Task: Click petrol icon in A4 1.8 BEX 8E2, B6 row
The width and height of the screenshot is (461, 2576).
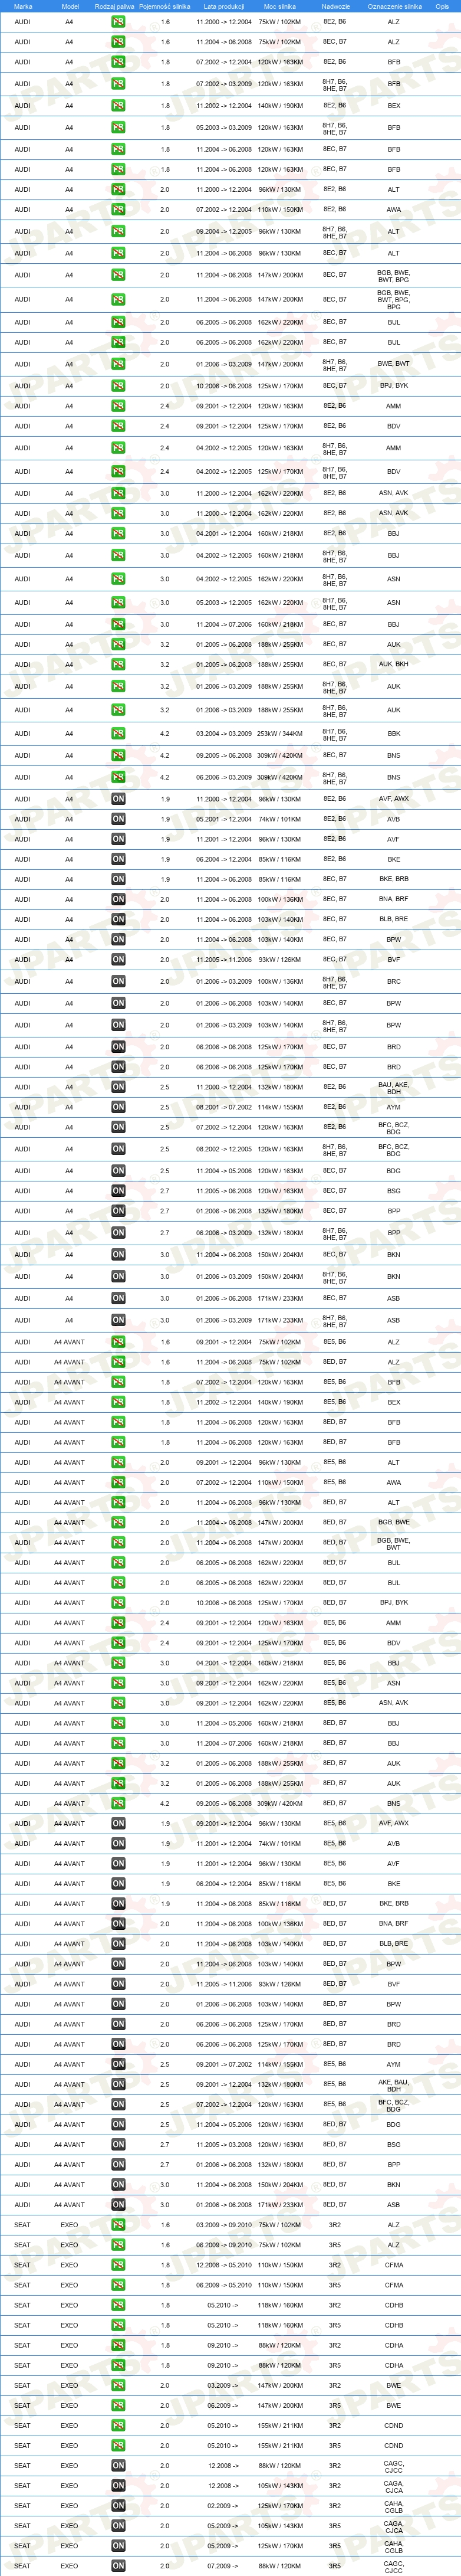Action: [x=118, y=106]
